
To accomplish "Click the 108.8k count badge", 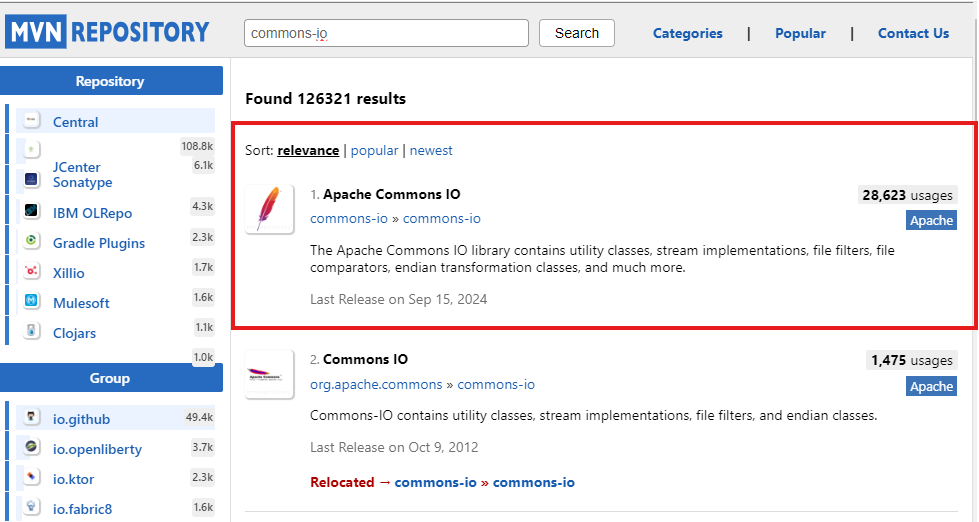I will (x=197, y=146).
